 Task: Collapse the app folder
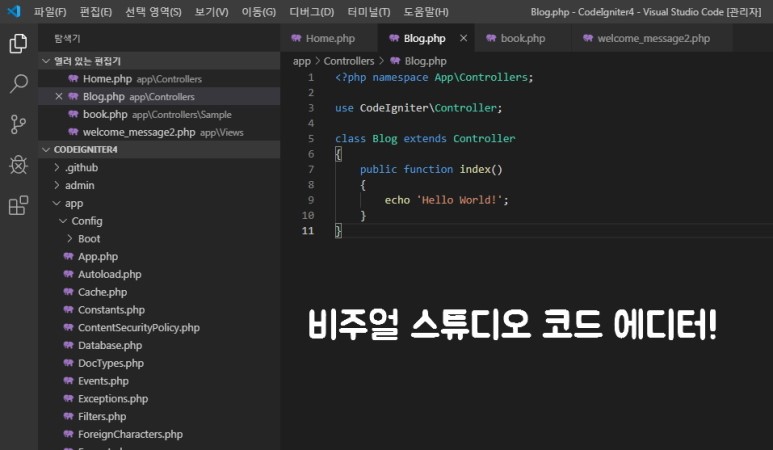(159, 203)
